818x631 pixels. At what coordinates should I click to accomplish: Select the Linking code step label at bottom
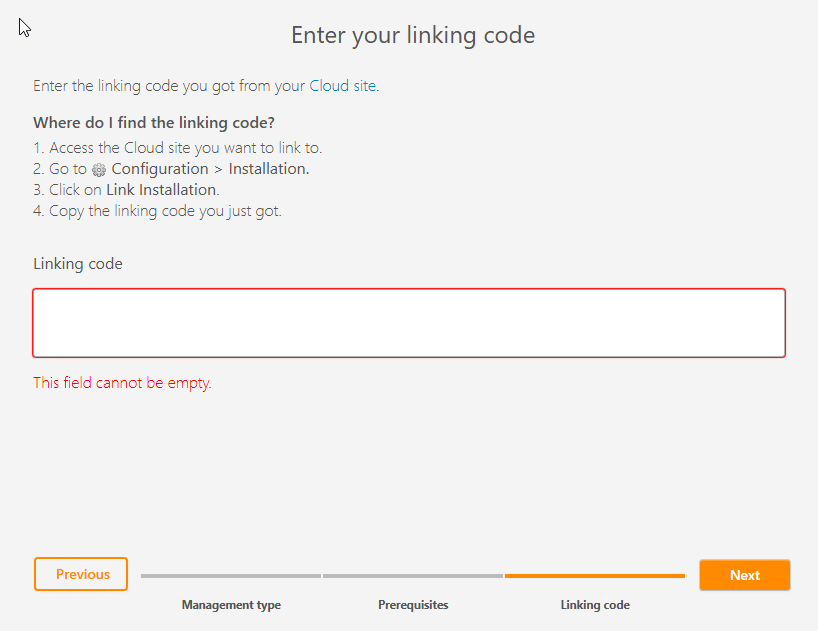595,605
